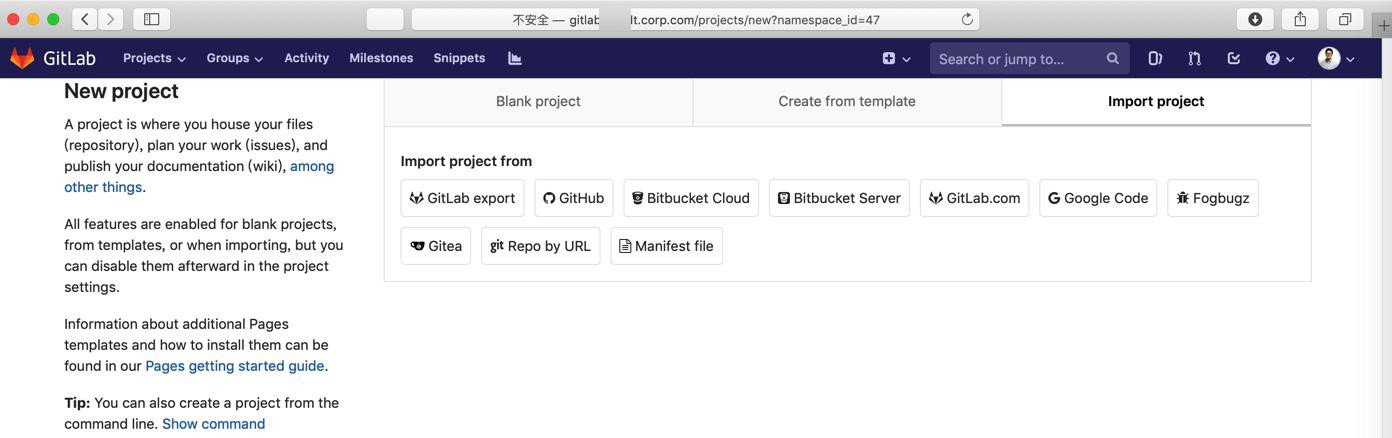Viewport: 1392px width, 438px height.
Task: Import Repo by URL
Action: click(x=541, y=246)
